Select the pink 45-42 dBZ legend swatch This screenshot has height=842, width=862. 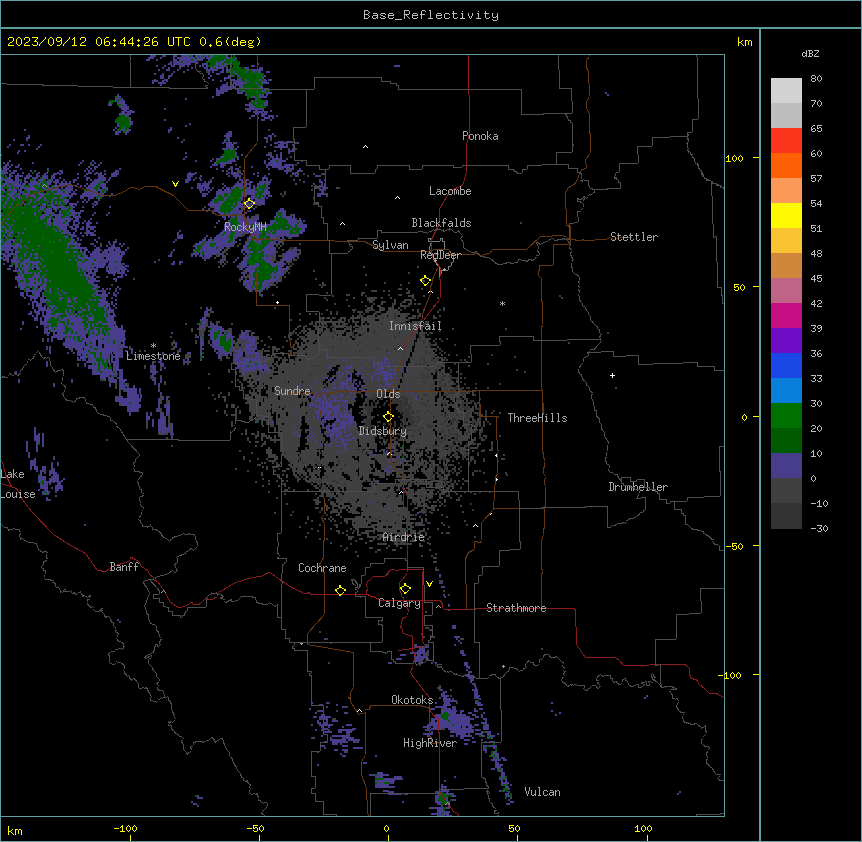click(x=786, y=291)
